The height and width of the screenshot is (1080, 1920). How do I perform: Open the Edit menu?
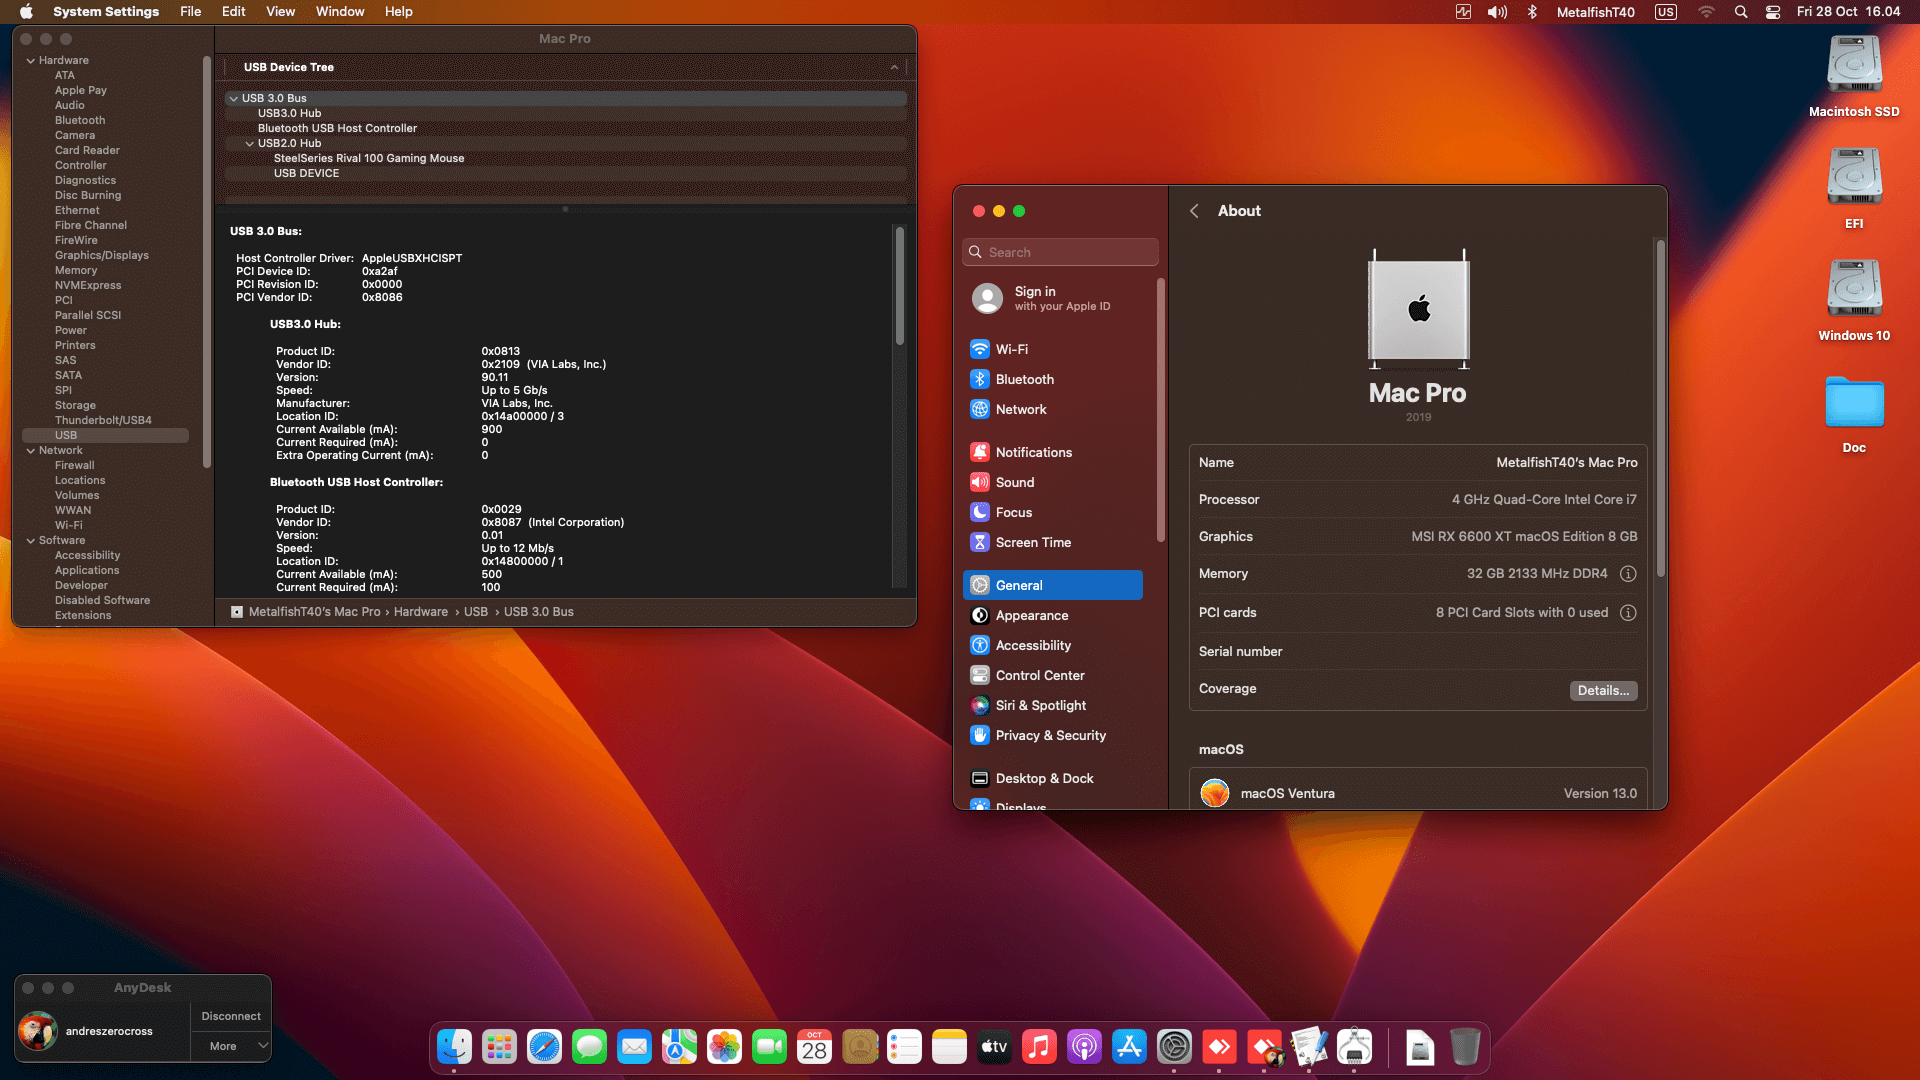(233, 12)
